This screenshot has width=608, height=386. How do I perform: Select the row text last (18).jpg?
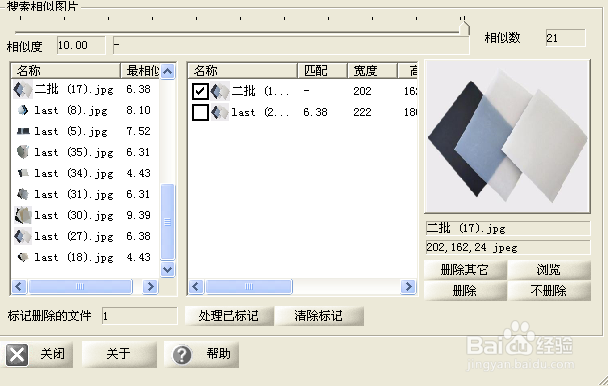(x=74, y=257)
